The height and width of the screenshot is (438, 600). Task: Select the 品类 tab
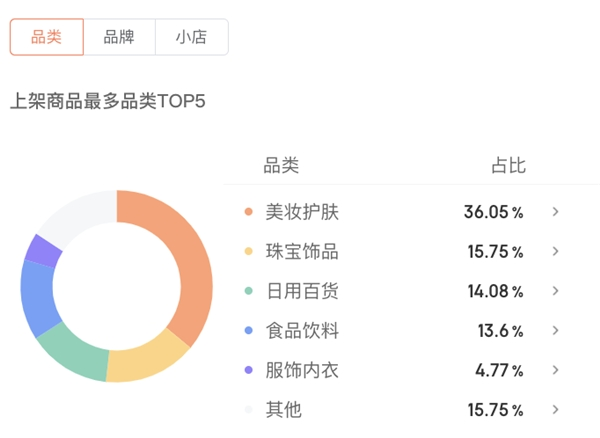(x=47, y=37)
